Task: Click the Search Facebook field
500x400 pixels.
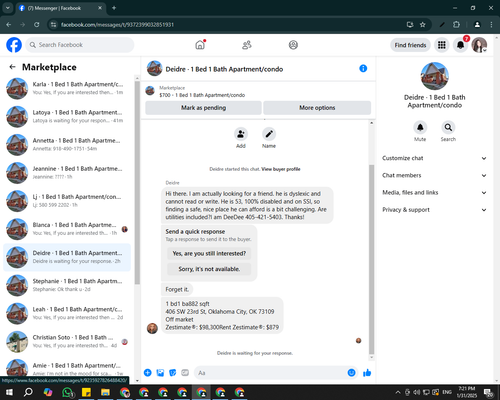Action: 80,45
